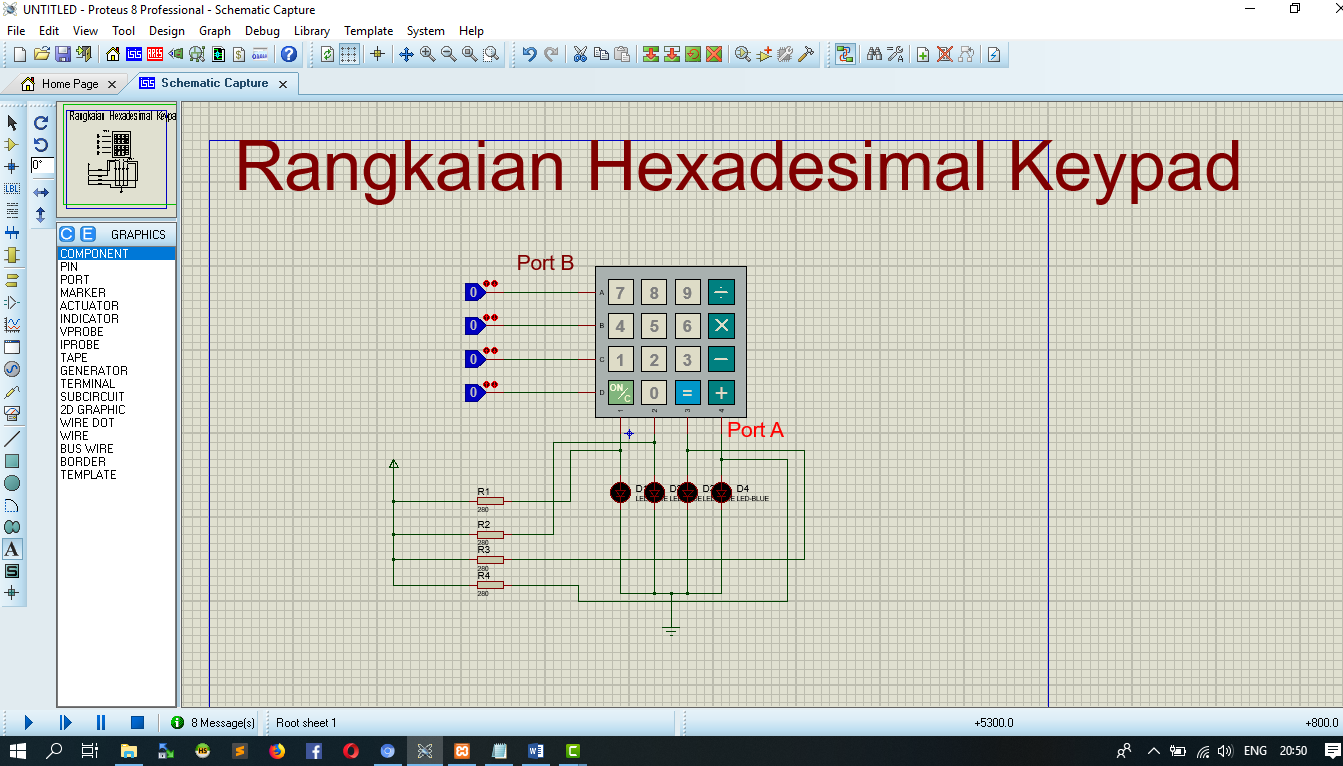Switch to the Home Page tab
The height and width of the screenshot is (766, 1343).
click(x=70, y=84)
